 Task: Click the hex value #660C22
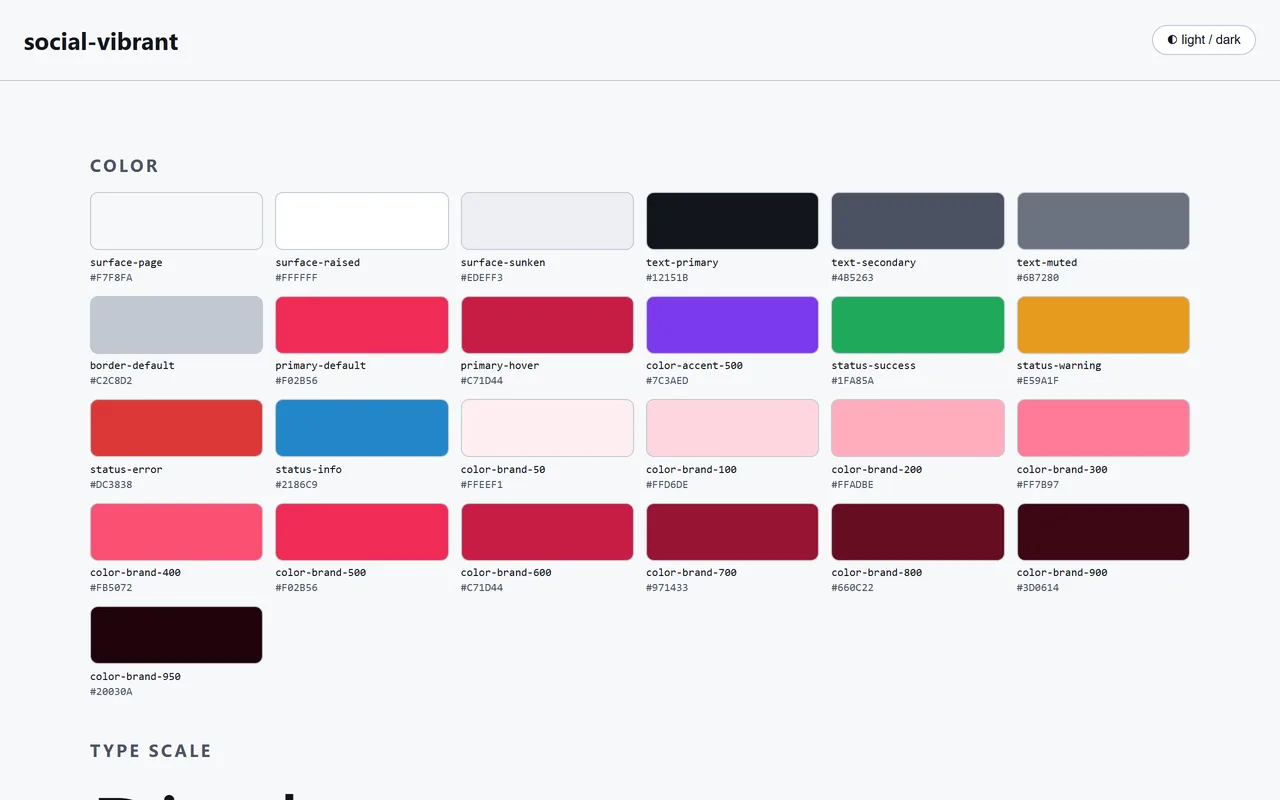click(853, 588)
